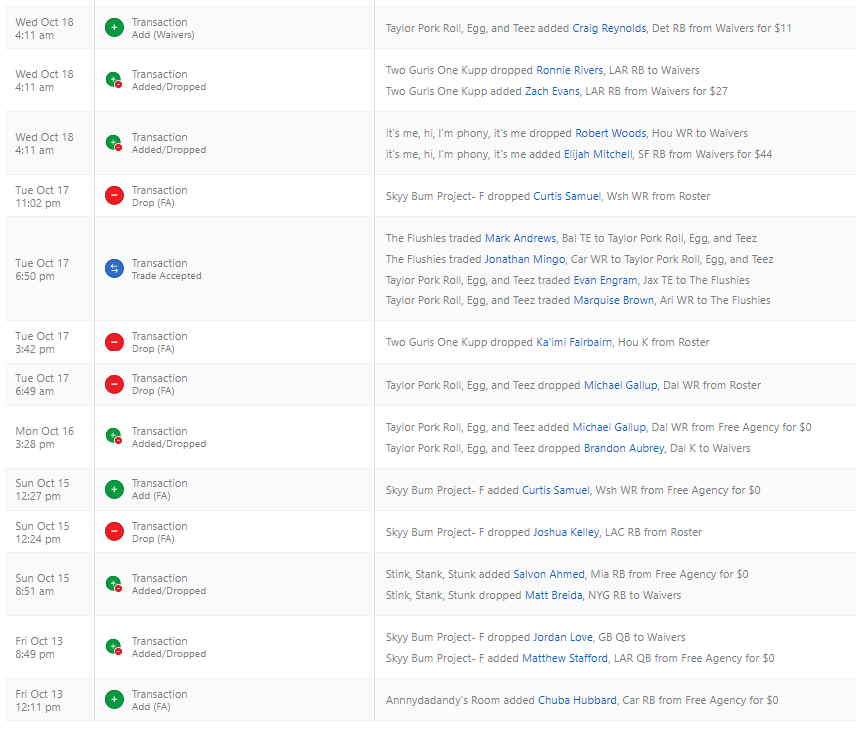Click the red drop icon for Michael Gallup, 6:49 am
This screenshot has width=856, height=730.
pyautogui.click(x=114, y=384)
